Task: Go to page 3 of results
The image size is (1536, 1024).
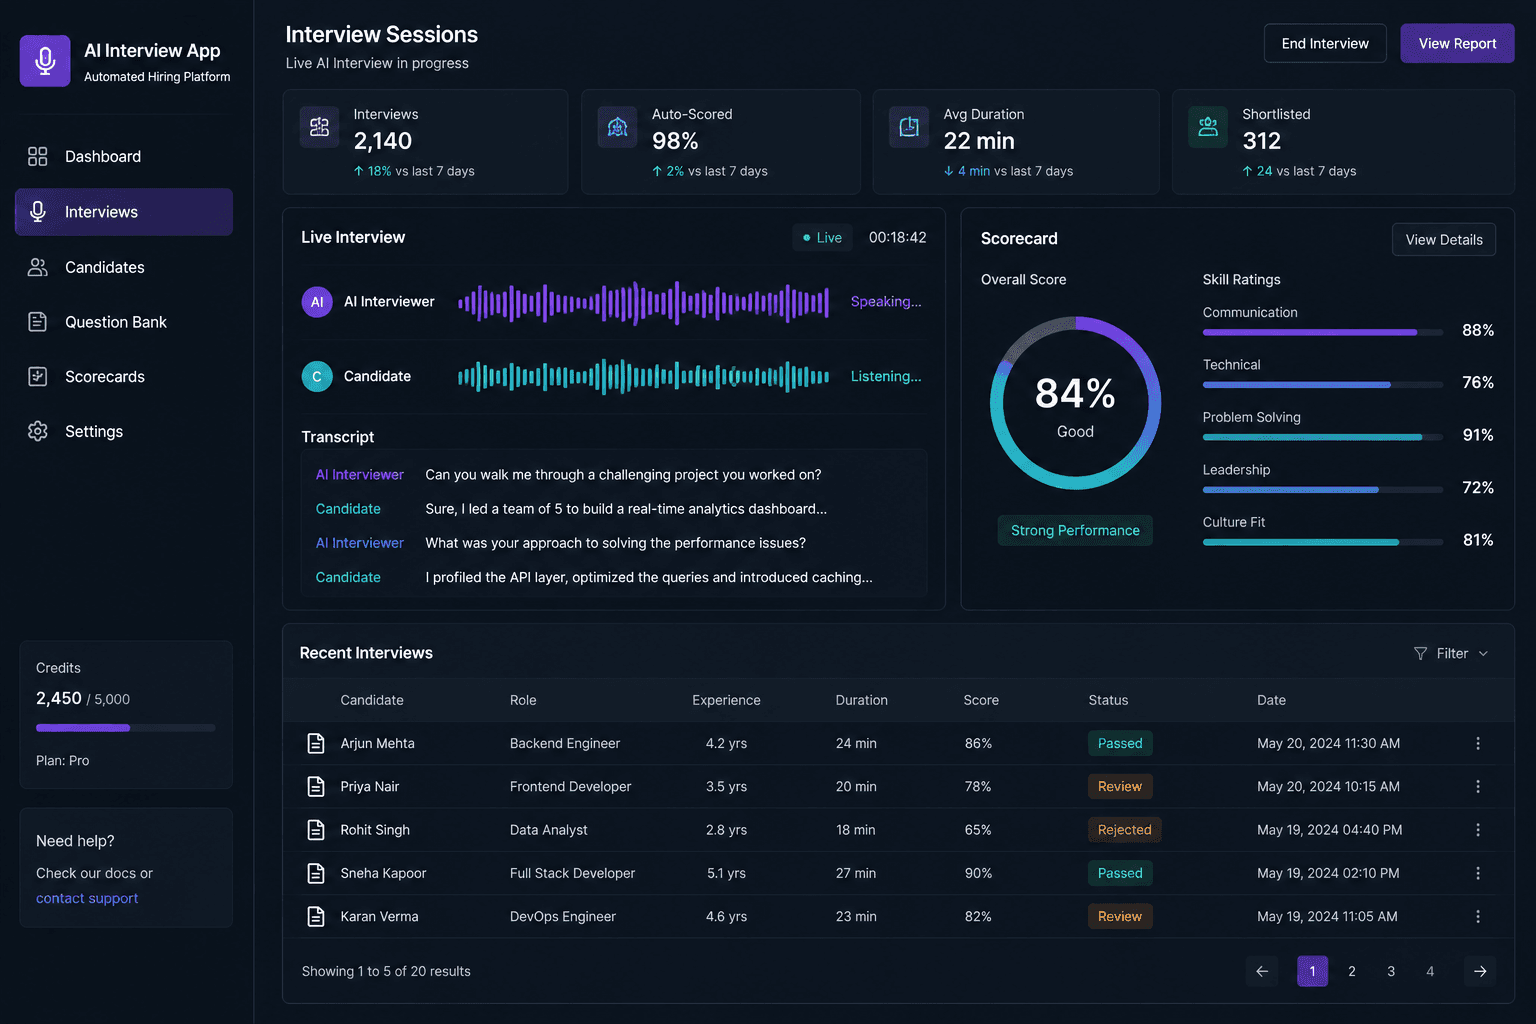Action: [x=1391, y=971]
